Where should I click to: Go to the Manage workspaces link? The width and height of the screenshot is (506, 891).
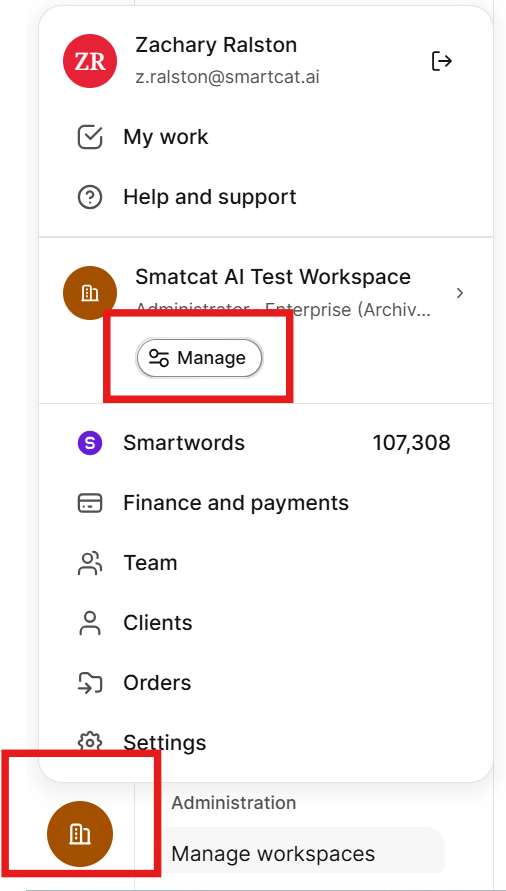click(x=273, y=853)
